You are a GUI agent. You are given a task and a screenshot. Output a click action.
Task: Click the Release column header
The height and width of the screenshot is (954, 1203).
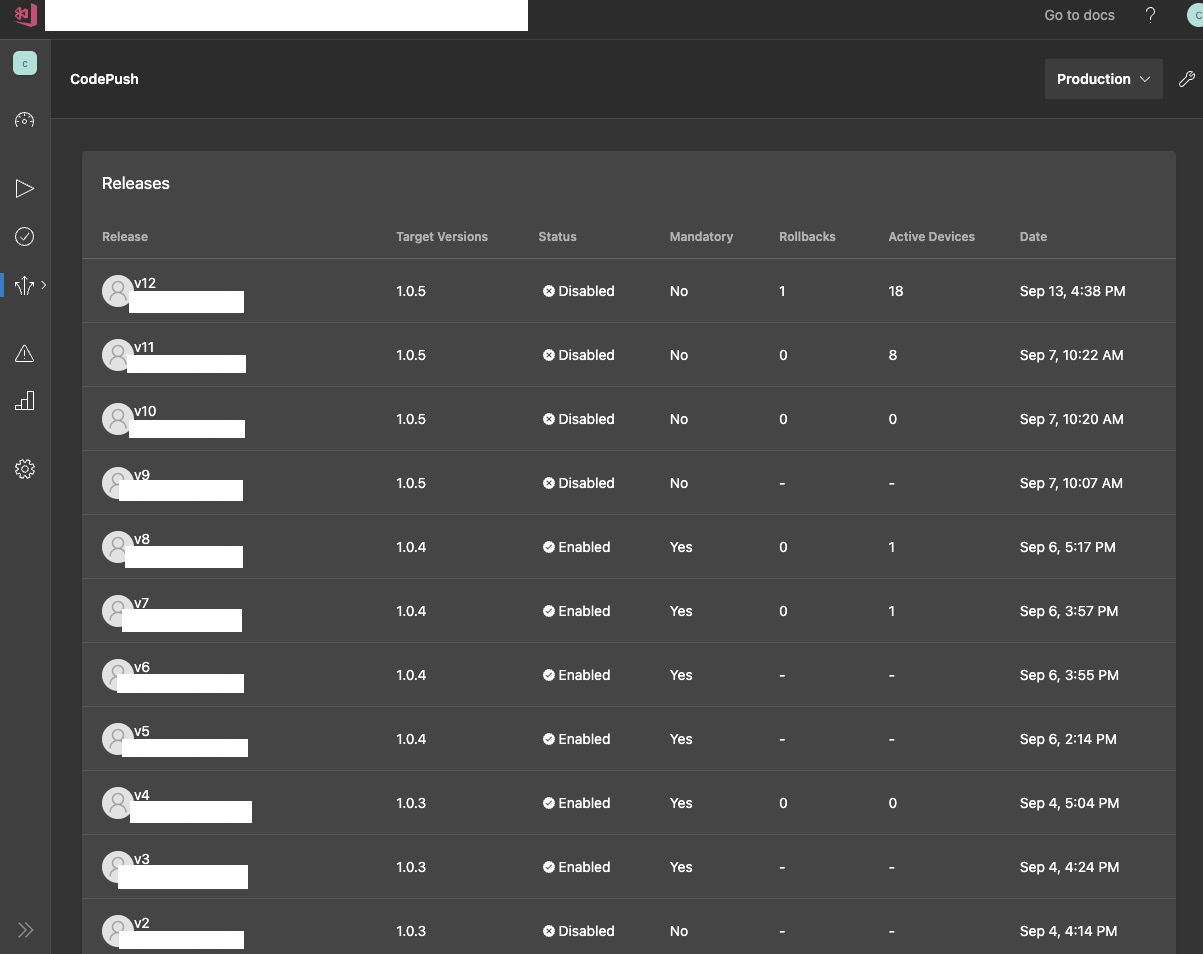(125, 237)
